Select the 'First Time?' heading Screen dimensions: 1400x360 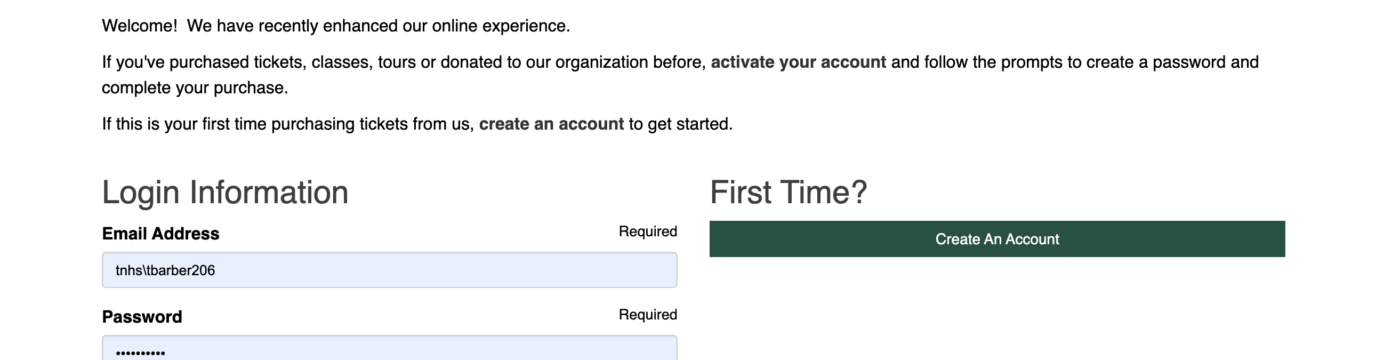pos(789,192)
